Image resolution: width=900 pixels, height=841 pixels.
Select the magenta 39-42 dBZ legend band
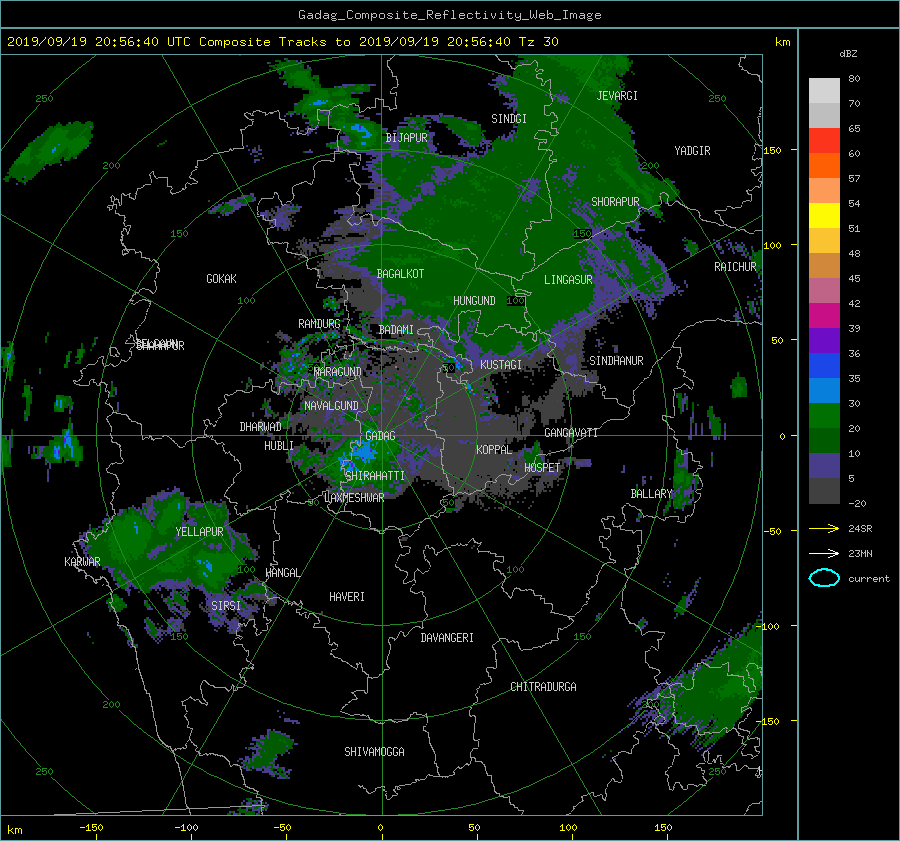(x=824, y=315)
